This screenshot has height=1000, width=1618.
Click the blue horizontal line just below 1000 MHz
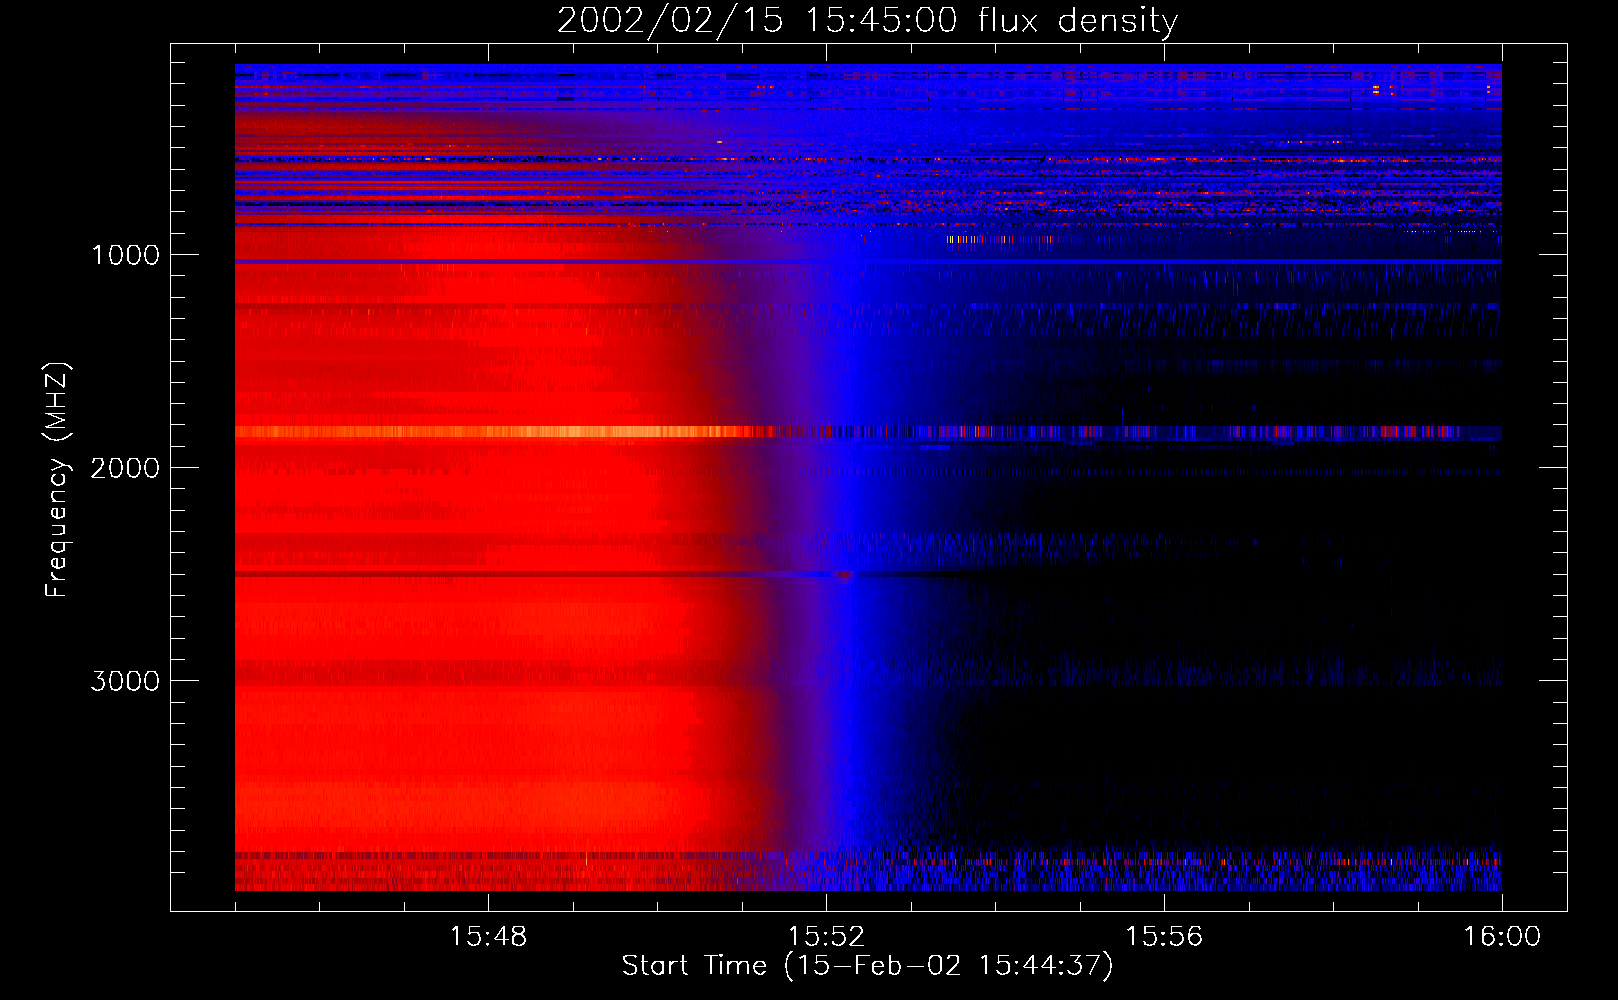click(868, 261)
